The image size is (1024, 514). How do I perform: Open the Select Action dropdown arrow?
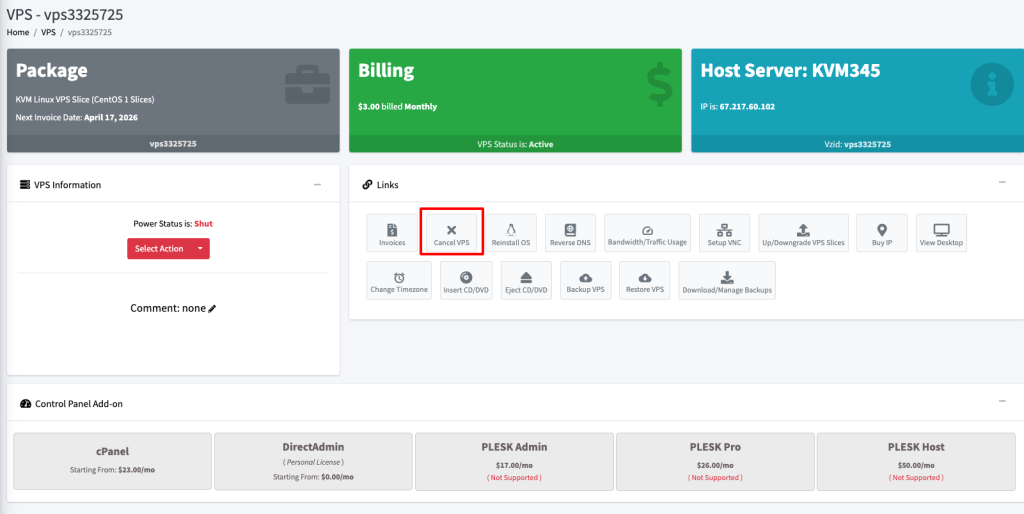(x=200, y=249)
